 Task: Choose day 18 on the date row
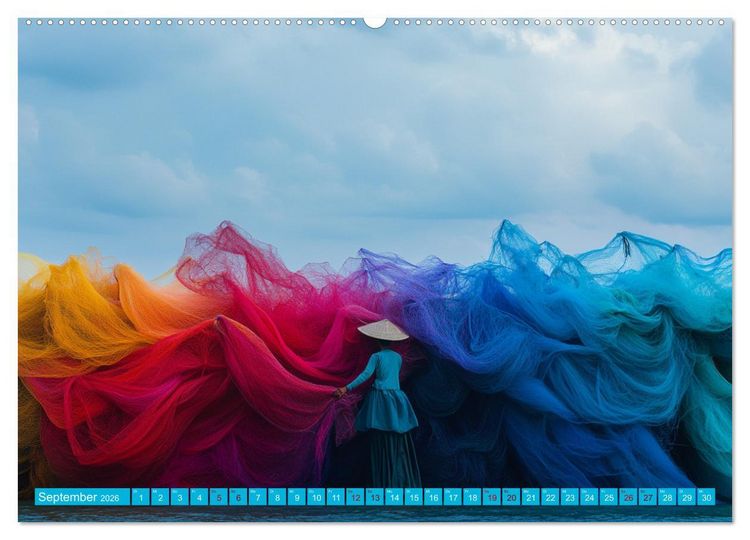point(472,497)
